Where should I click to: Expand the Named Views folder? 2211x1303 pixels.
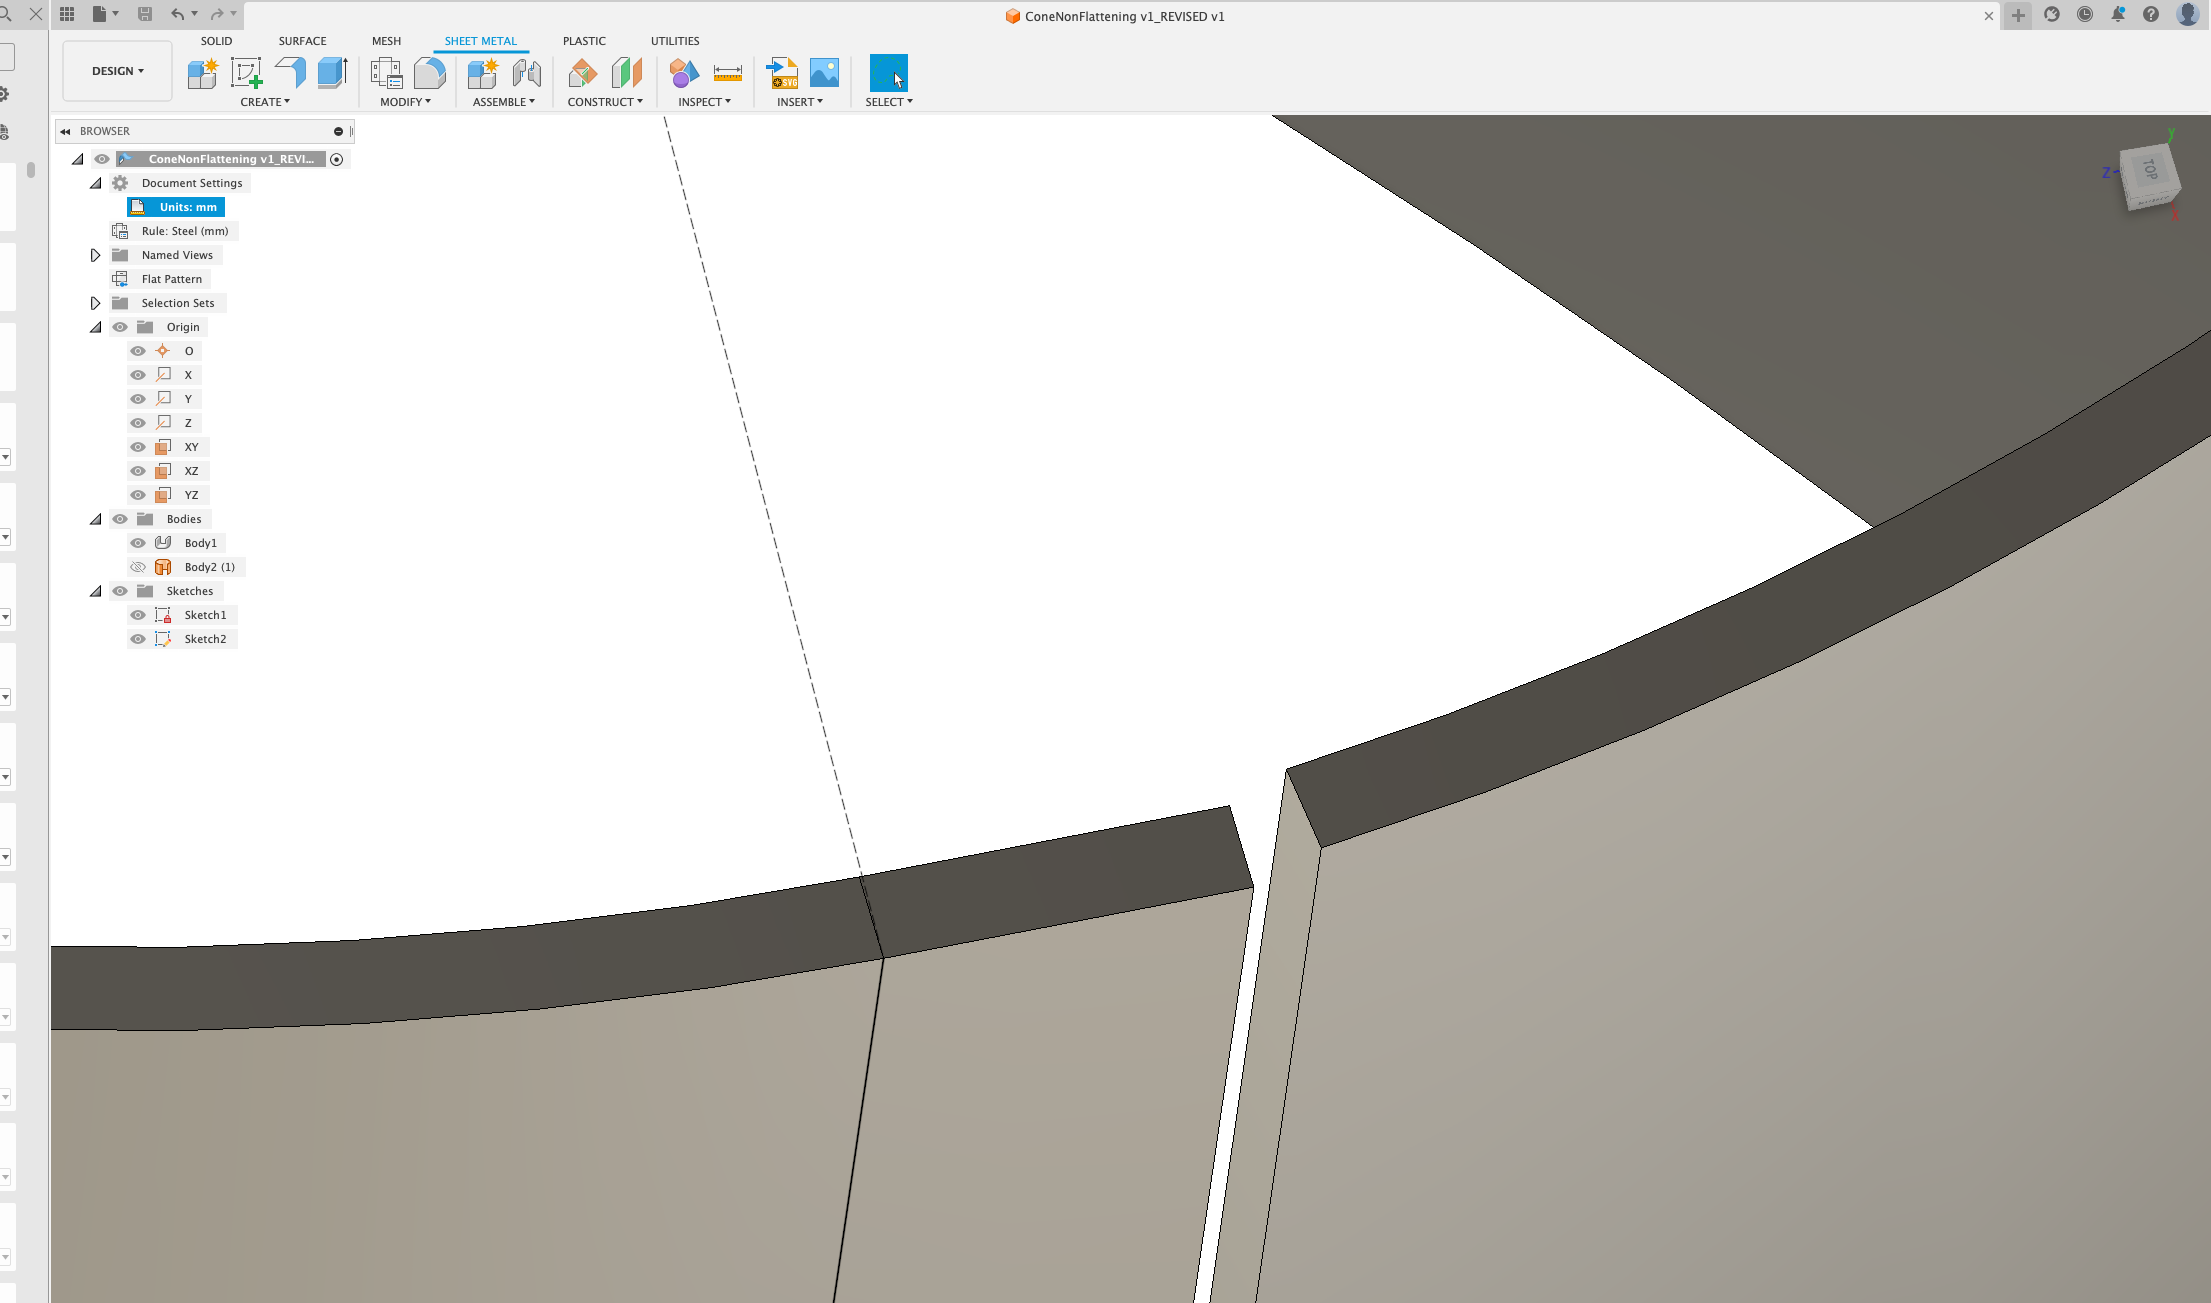pyautogui.click(x=95, y=254)
